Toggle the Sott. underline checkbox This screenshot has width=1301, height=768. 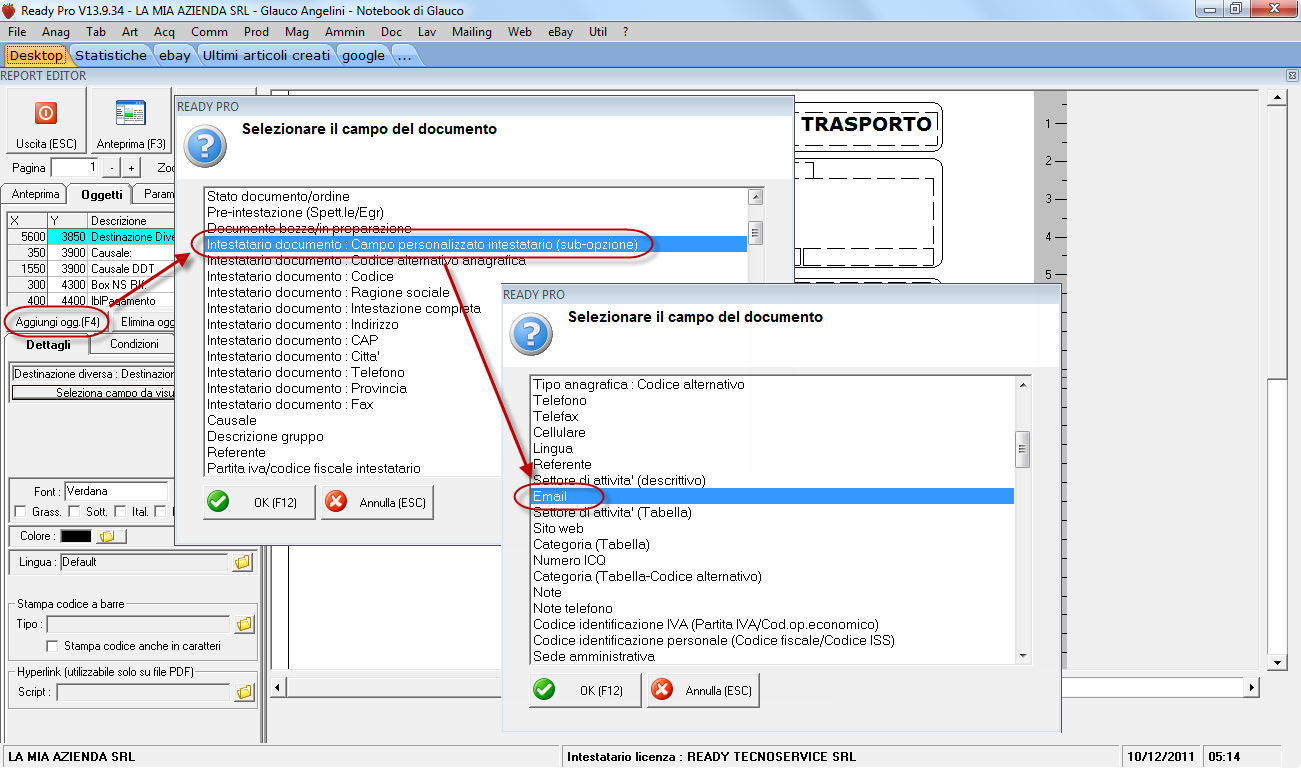pyautogui.click(x=74, y=512)
